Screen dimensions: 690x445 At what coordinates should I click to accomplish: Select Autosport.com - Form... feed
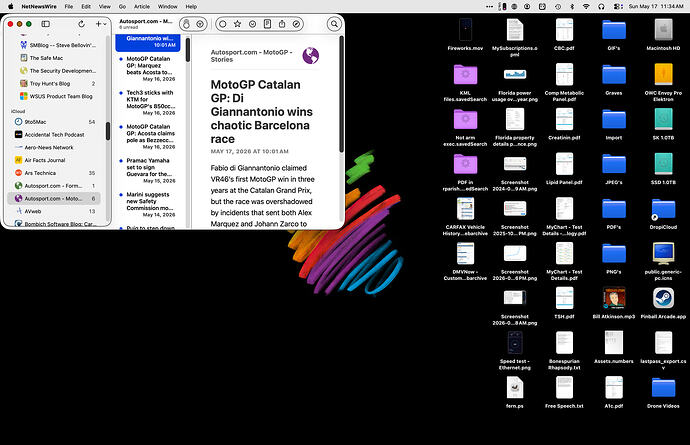(55, 185)
